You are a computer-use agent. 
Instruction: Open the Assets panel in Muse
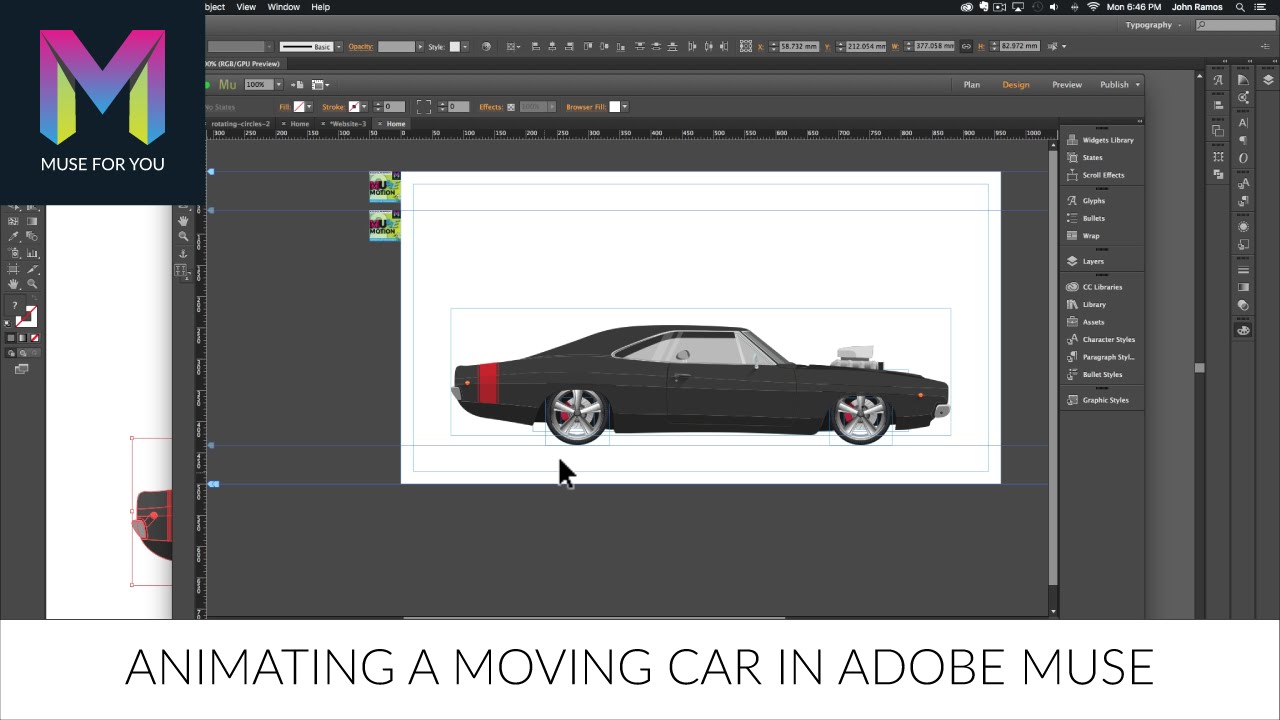tap(1086, 322)
